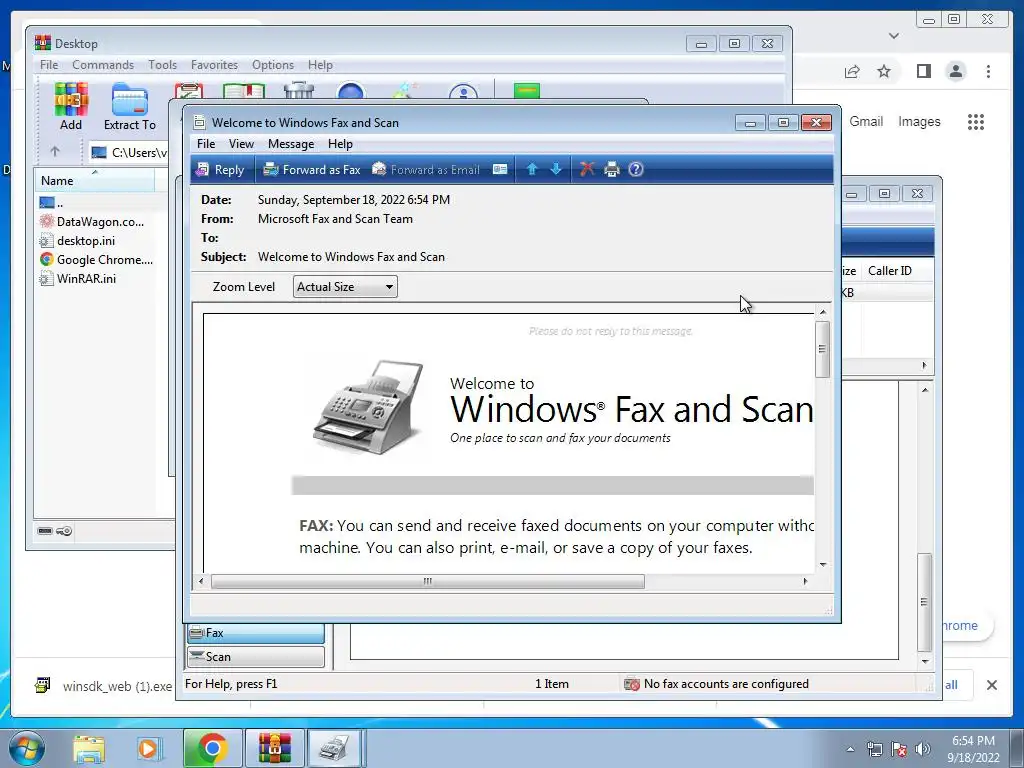Click the WinRAR Add icon
This screenshot has height=768, width=1024.
coord(71,107)
